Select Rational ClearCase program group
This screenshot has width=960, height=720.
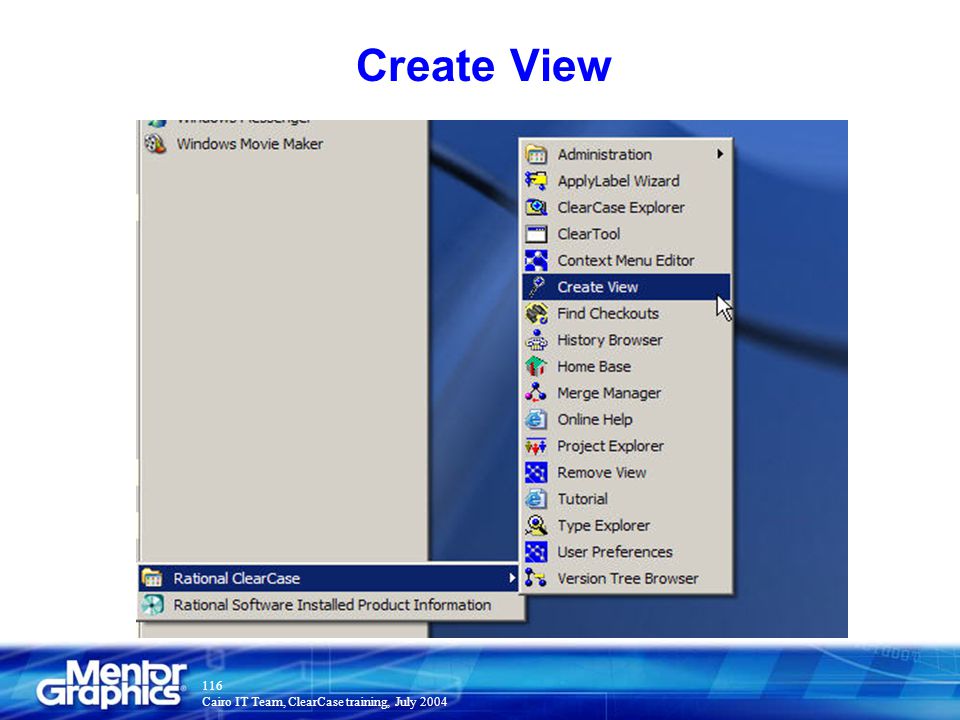tap(329, 577)
